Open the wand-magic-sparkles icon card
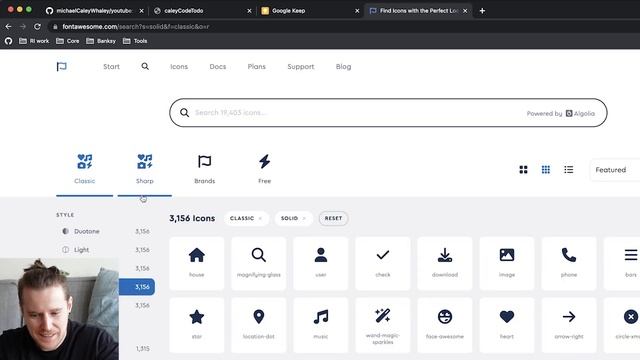This screenshot has width=640, height=360. pyautogui.click(x=383, y=325)
